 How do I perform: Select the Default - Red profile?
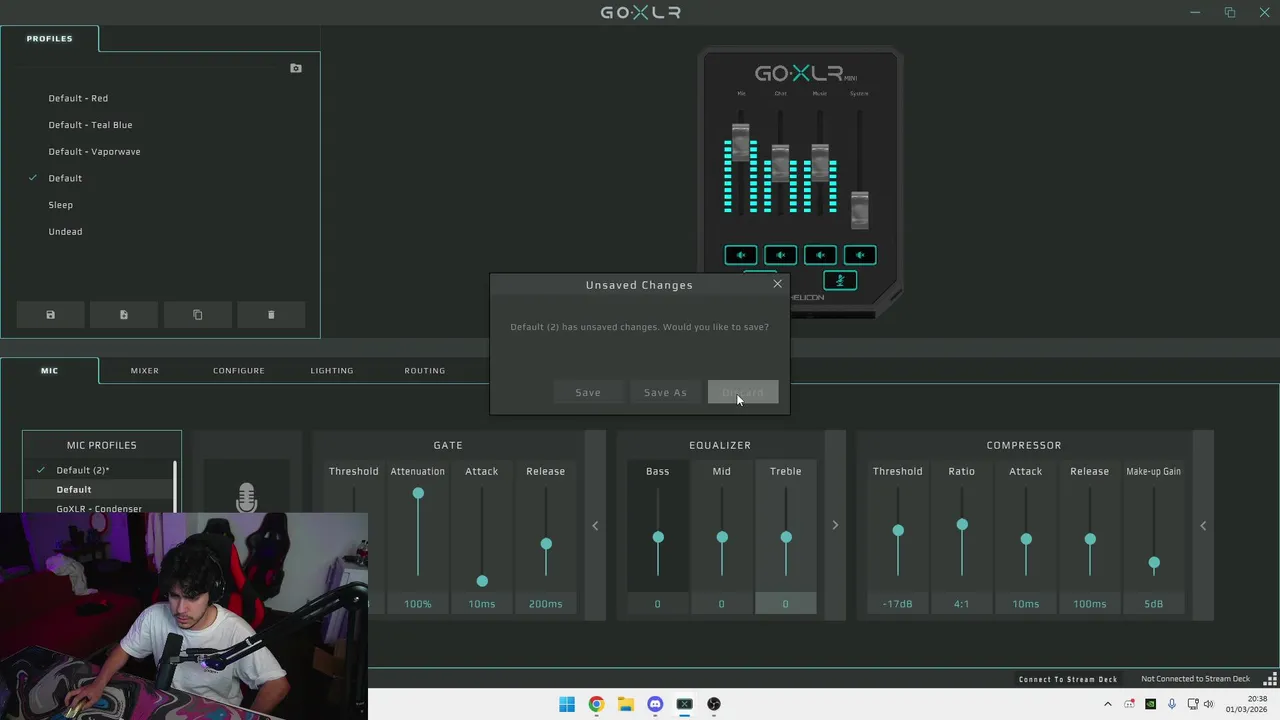click(78, 98)
